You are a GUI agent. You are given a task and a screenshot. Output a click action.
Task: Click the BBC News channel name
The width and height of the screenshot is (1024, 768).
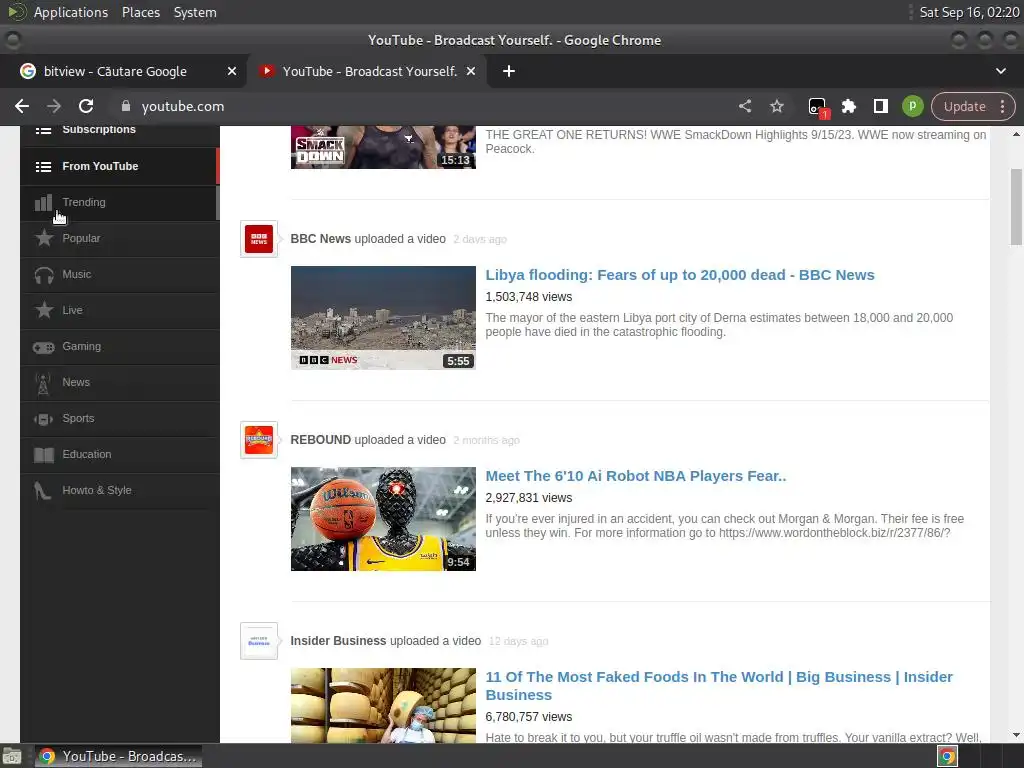[x=321, y=239]
